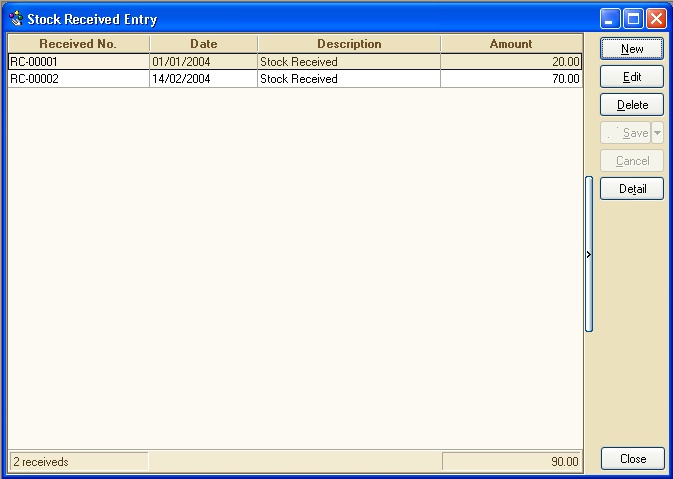
Task: Open the Detail view button
Action: pyautogui.click(x=632, y=189)
